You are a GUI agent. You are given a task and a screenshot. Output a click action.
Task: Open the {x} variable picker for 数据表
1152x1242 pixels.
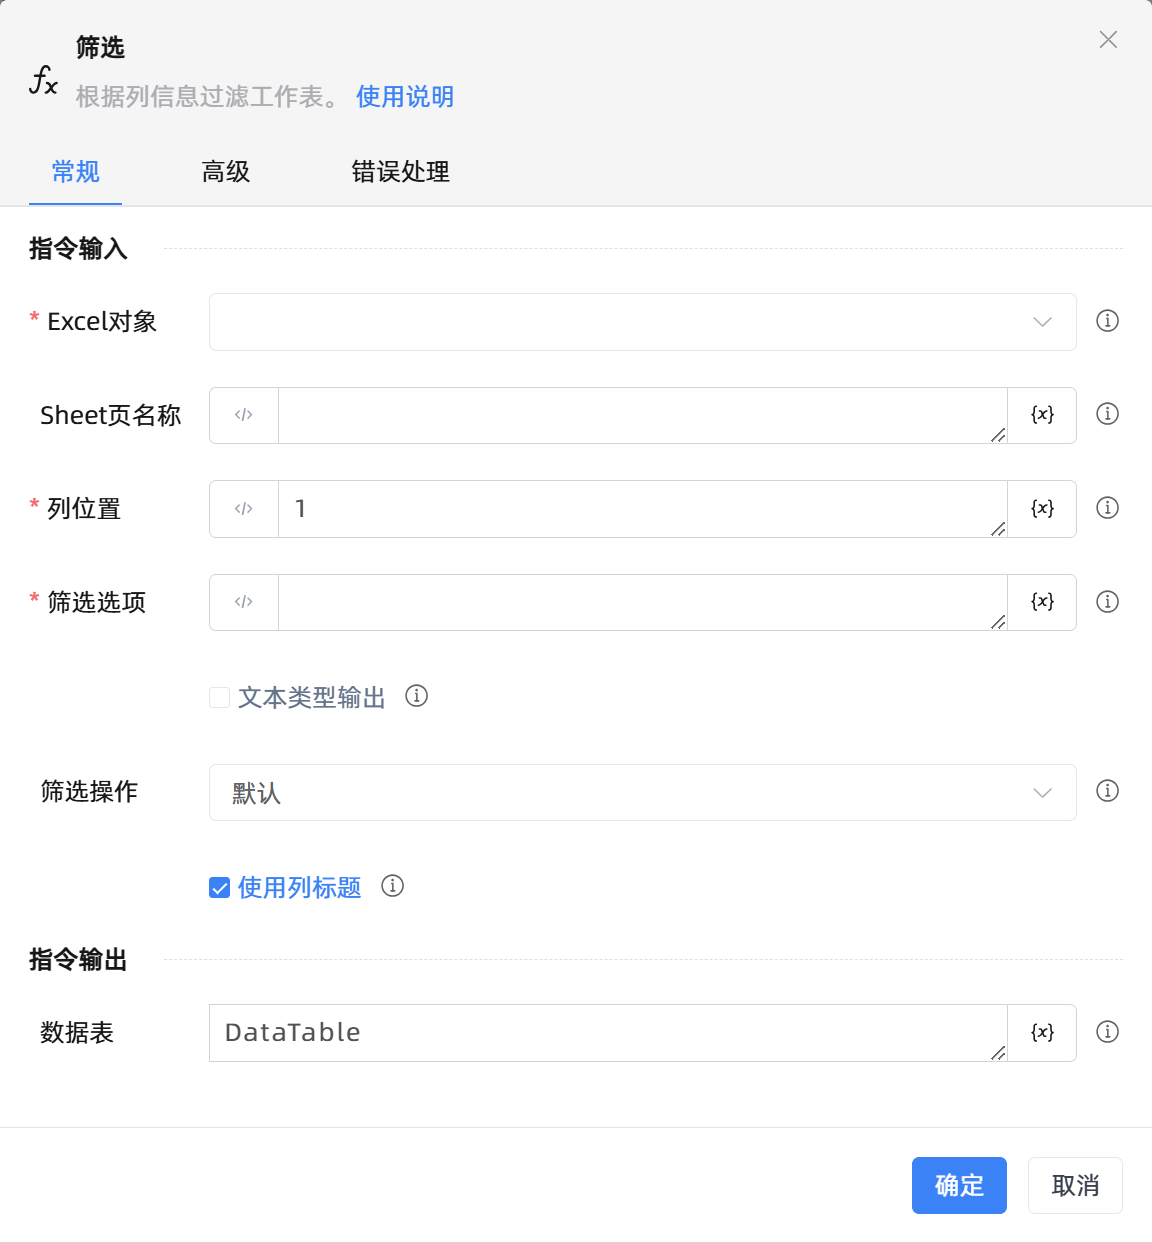click(x=1041, y=1033)
